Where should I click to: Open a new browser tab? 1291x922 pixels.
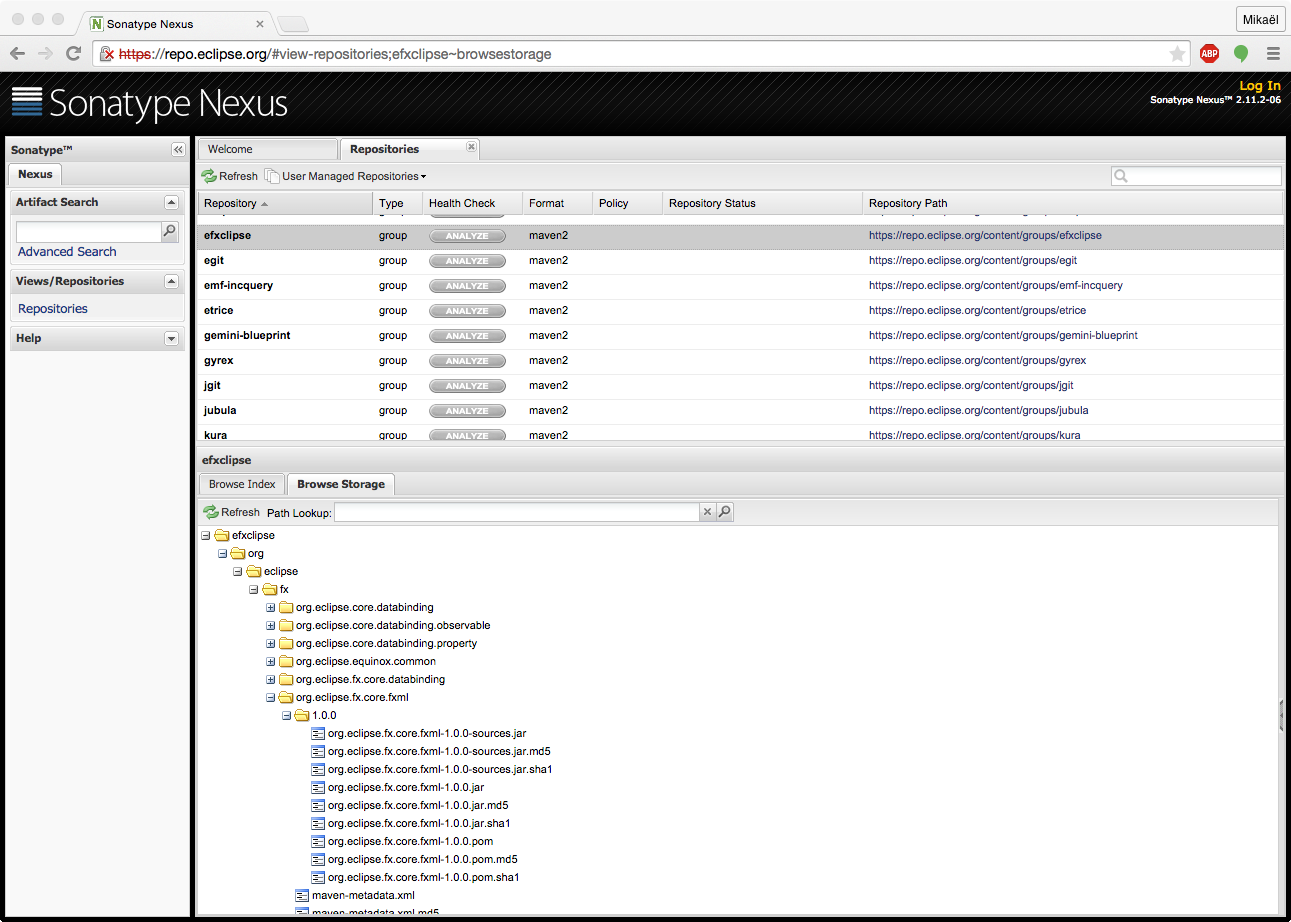292,24
